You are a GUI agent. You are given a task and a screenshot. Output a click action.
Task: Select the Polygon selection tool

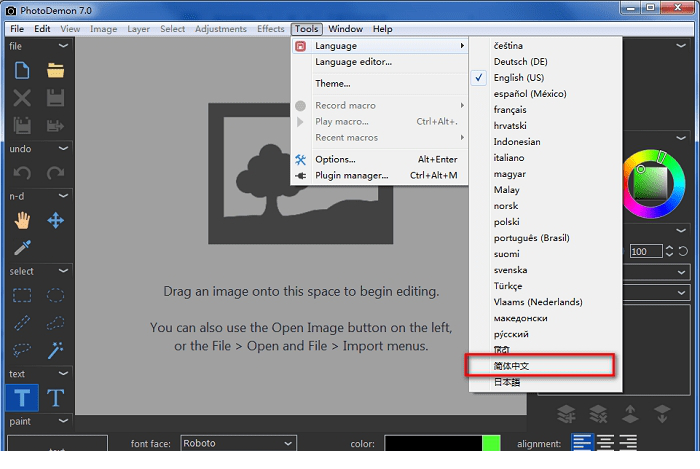(x=55, y=323)
